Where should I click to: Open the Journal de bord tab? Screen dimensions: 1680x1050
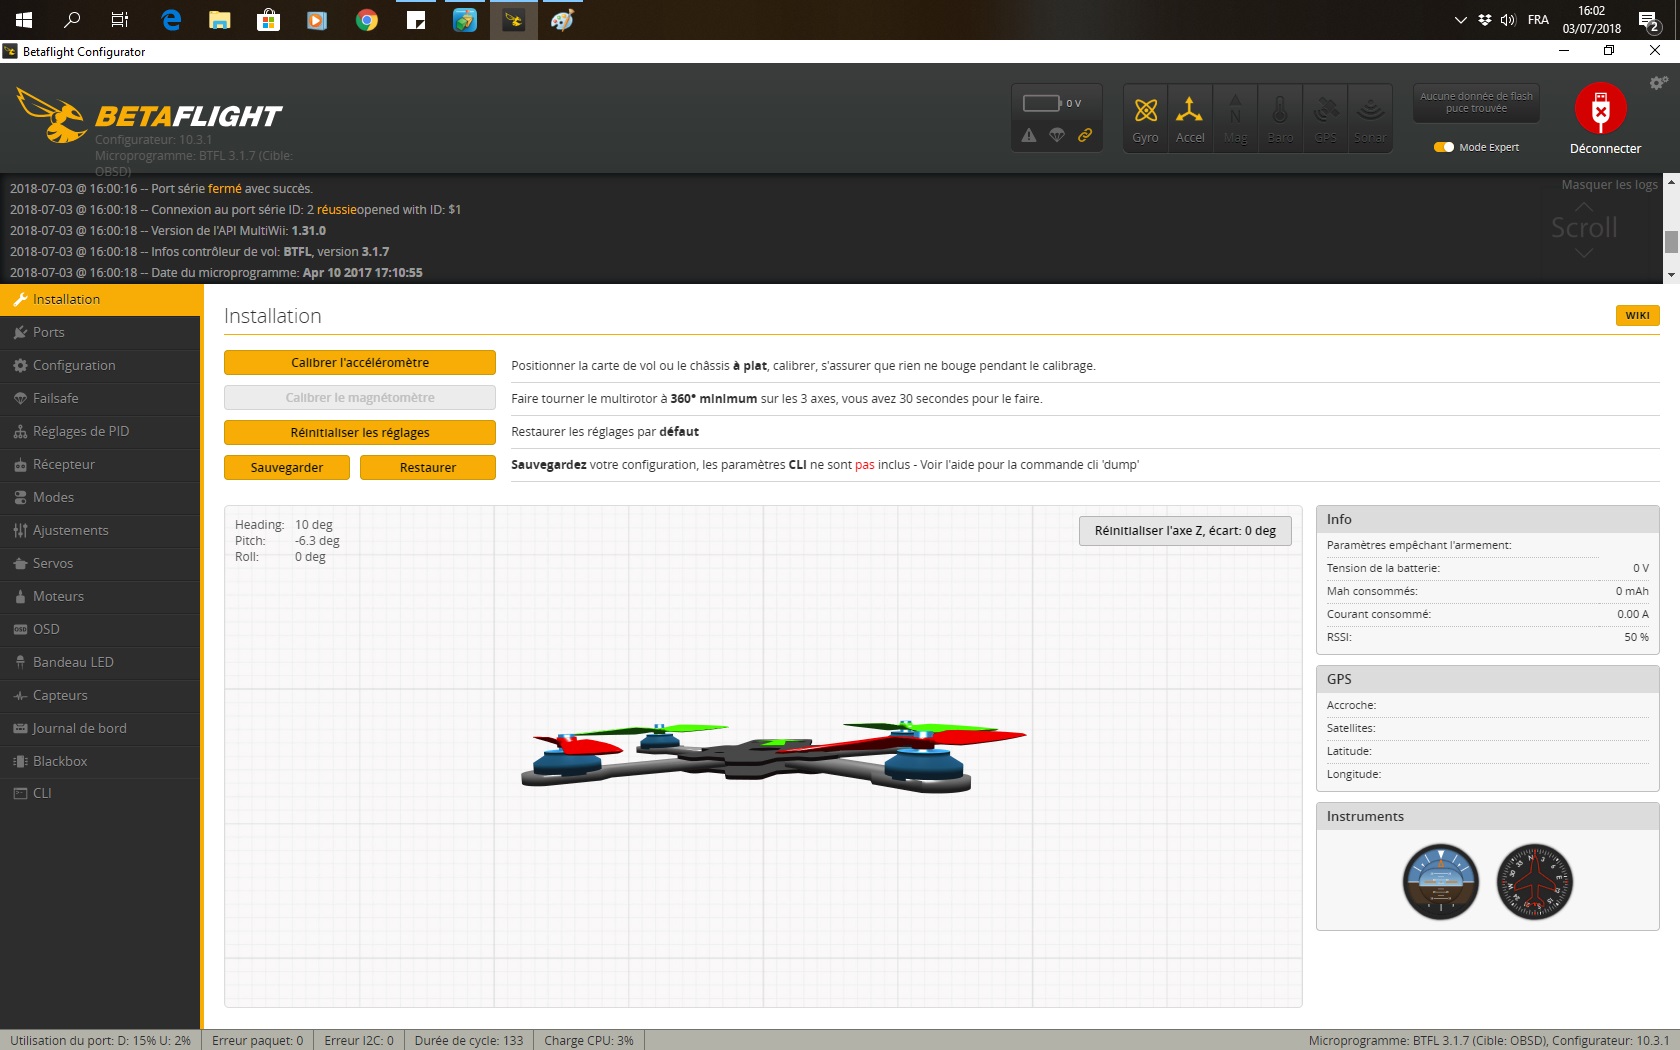point(100,728)
